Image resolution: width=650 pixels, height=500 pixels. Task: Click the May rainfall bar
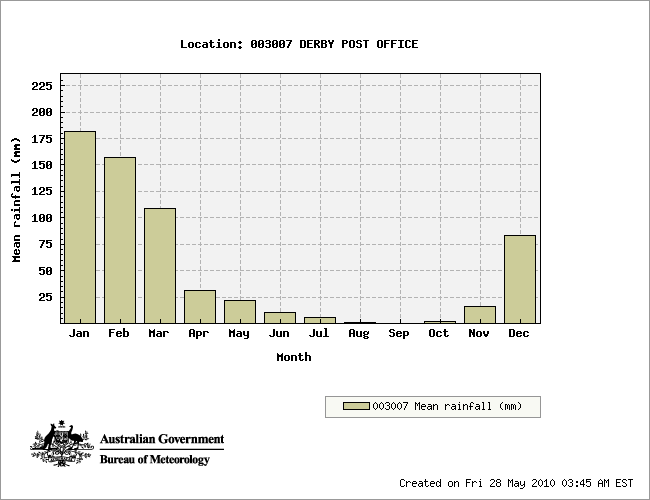[x=240, y=312]
